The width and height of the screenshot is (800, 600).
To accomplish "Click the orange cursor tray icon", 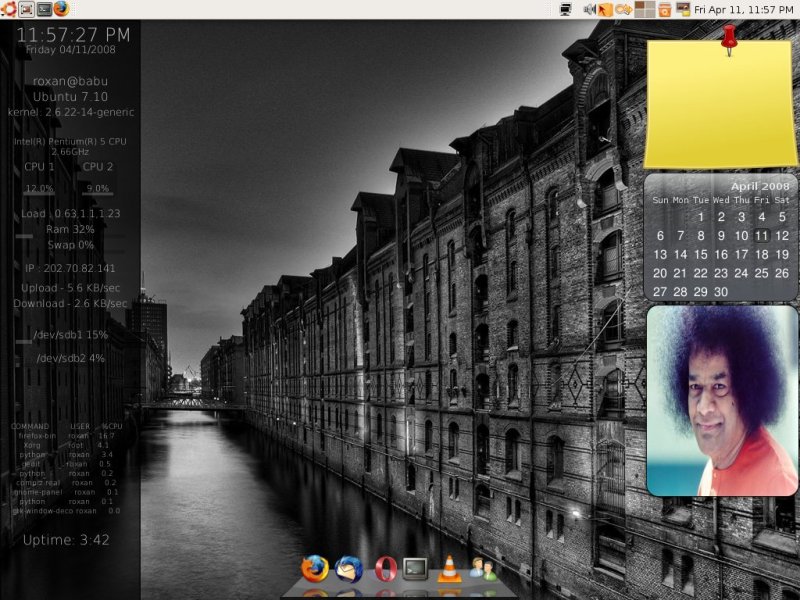I will coord(605,10).
